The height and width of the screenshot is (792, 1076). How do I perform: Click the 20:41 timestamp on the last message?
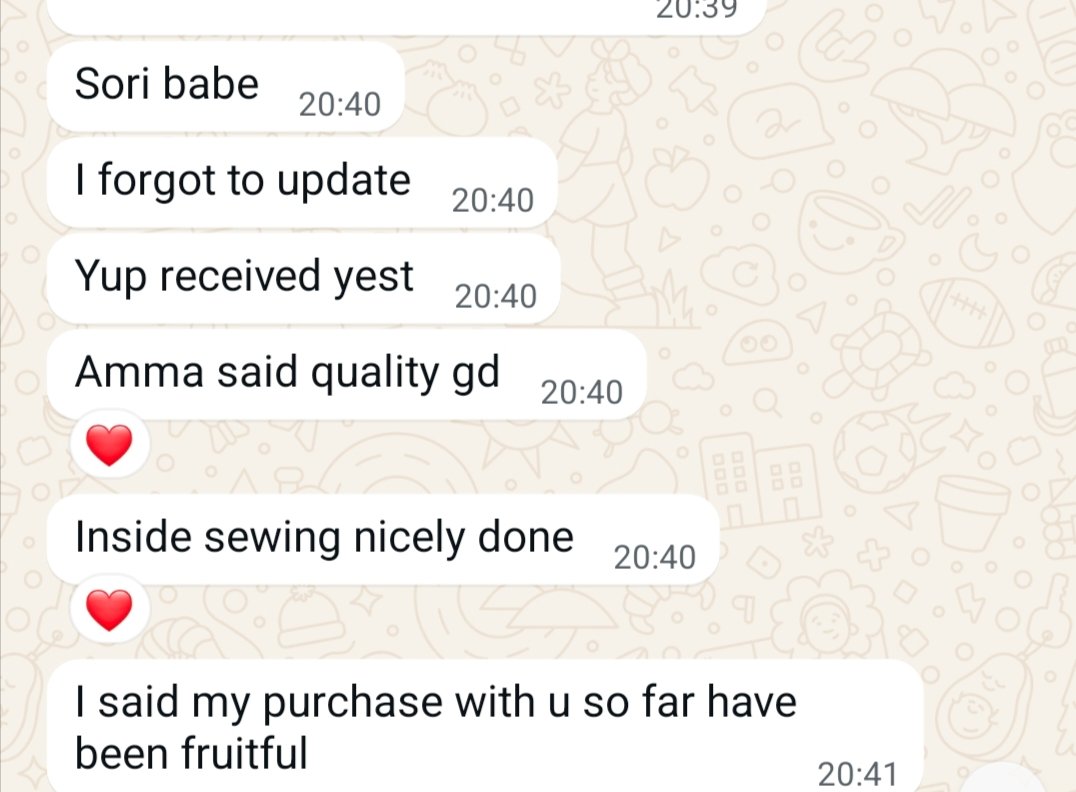858,775
